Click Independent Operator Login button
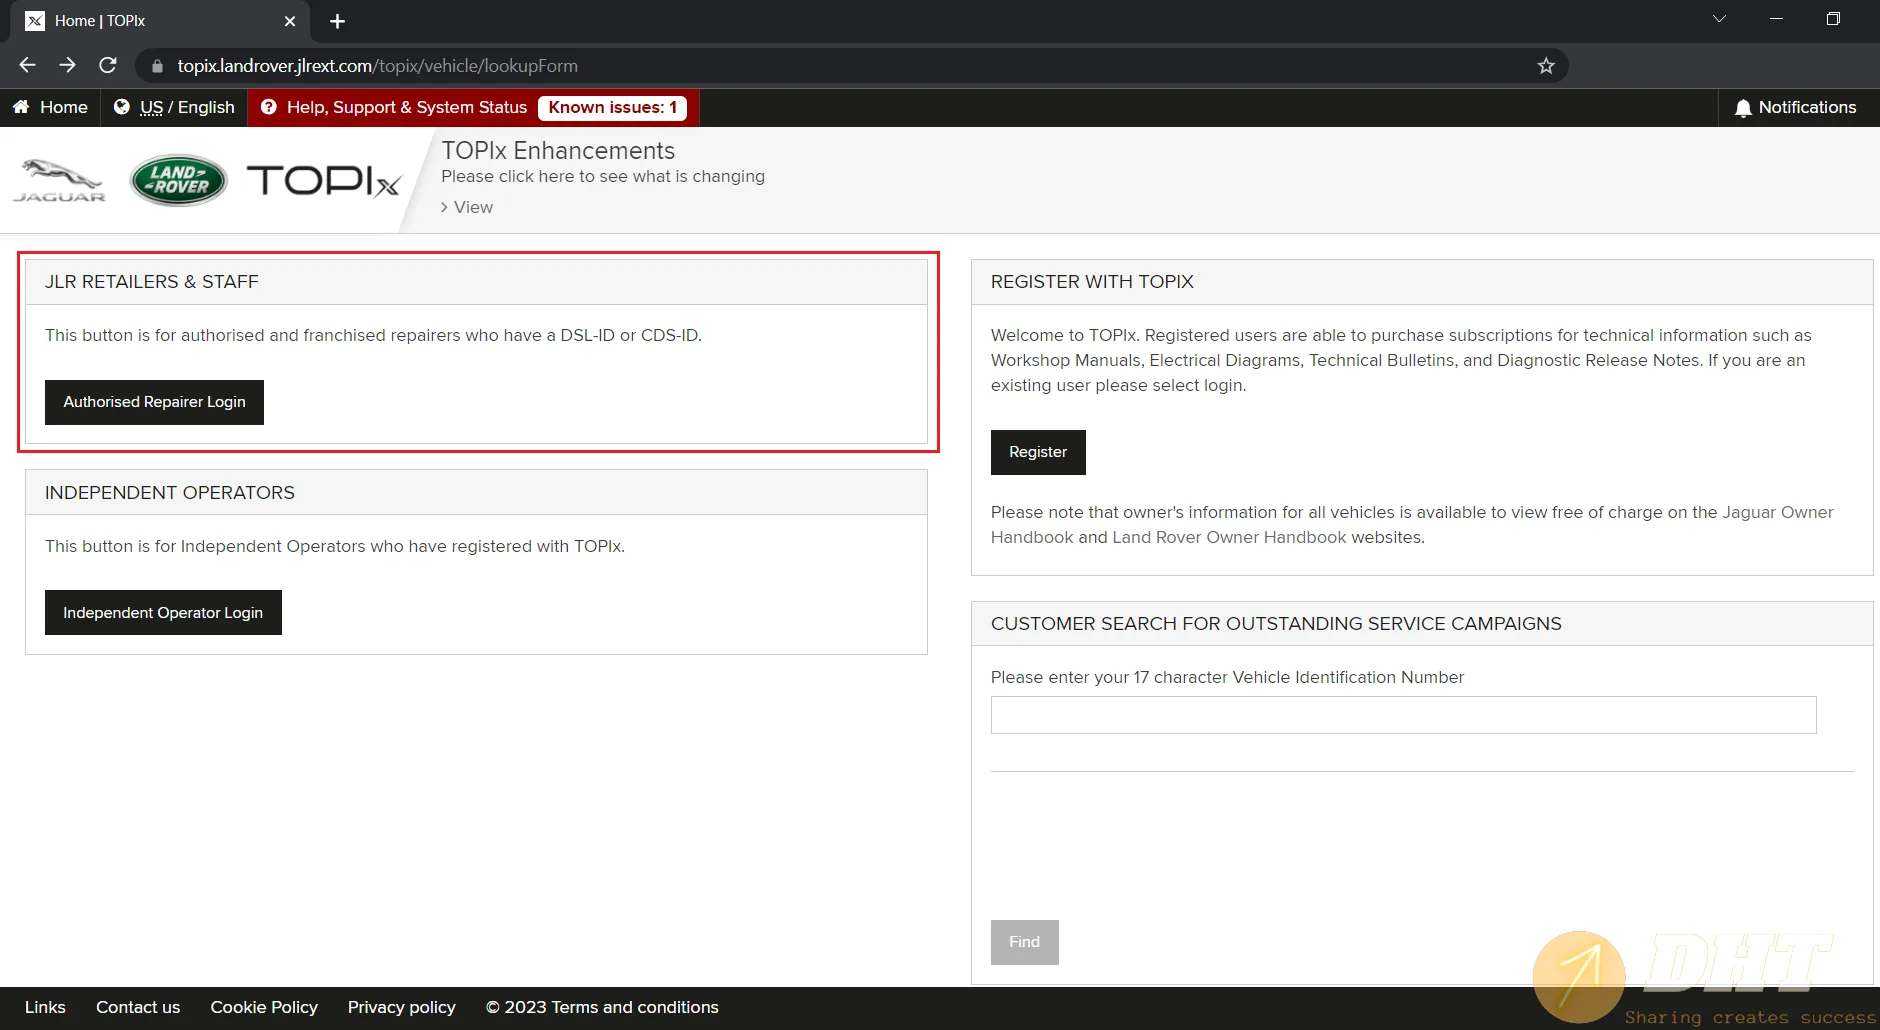The width and height of the screenshot is (1880, 1030). pyautogui.click(x=163, y=613)
